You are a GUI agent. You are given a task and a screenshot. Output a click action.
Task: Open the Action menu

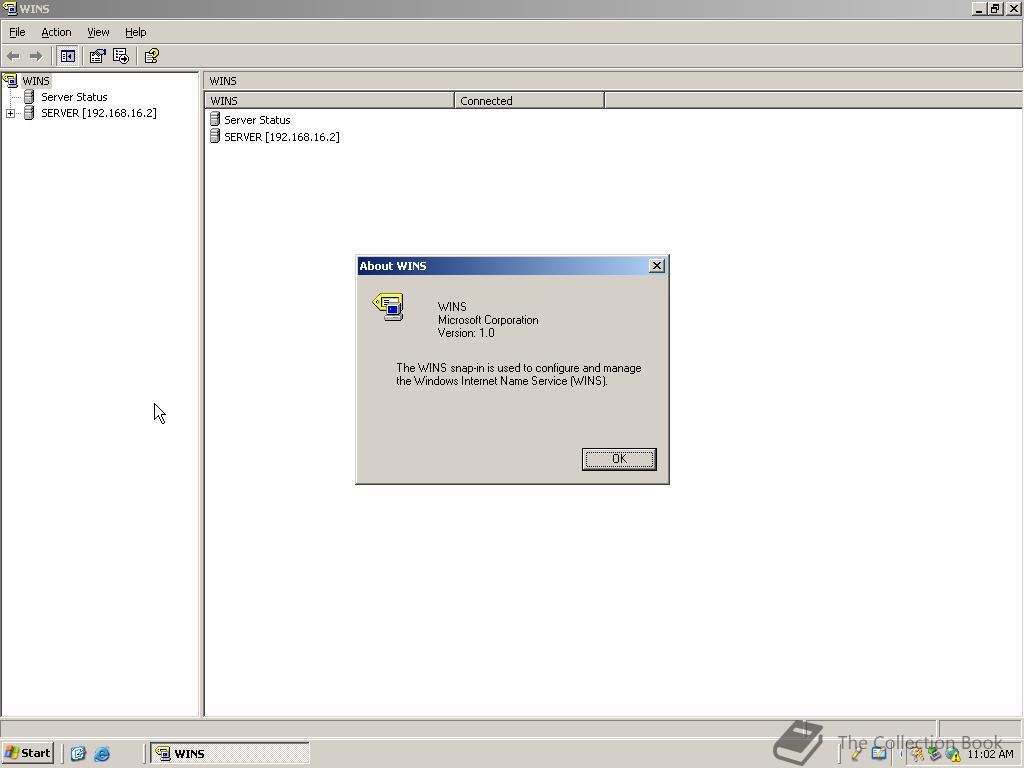(56, 32)
